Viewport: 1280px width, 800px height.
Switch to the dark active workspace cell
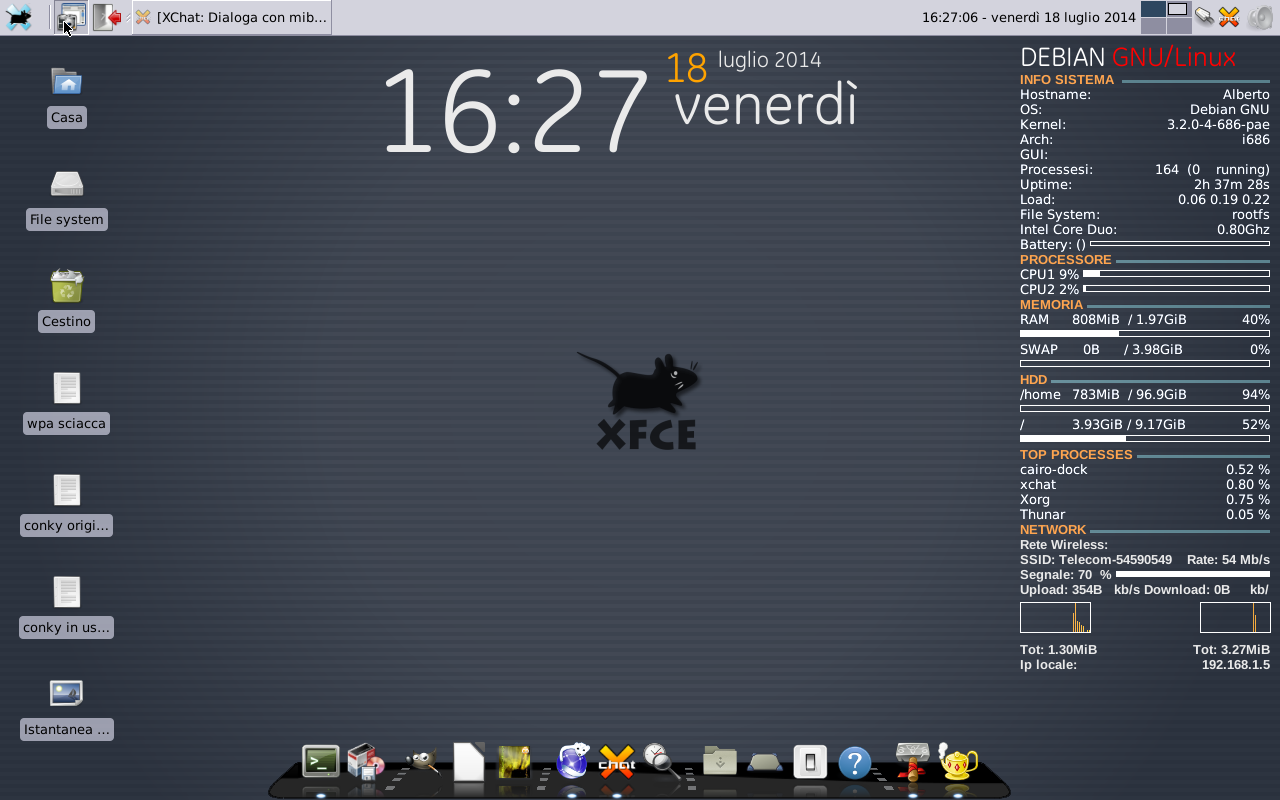click(x=1153, y=9)
